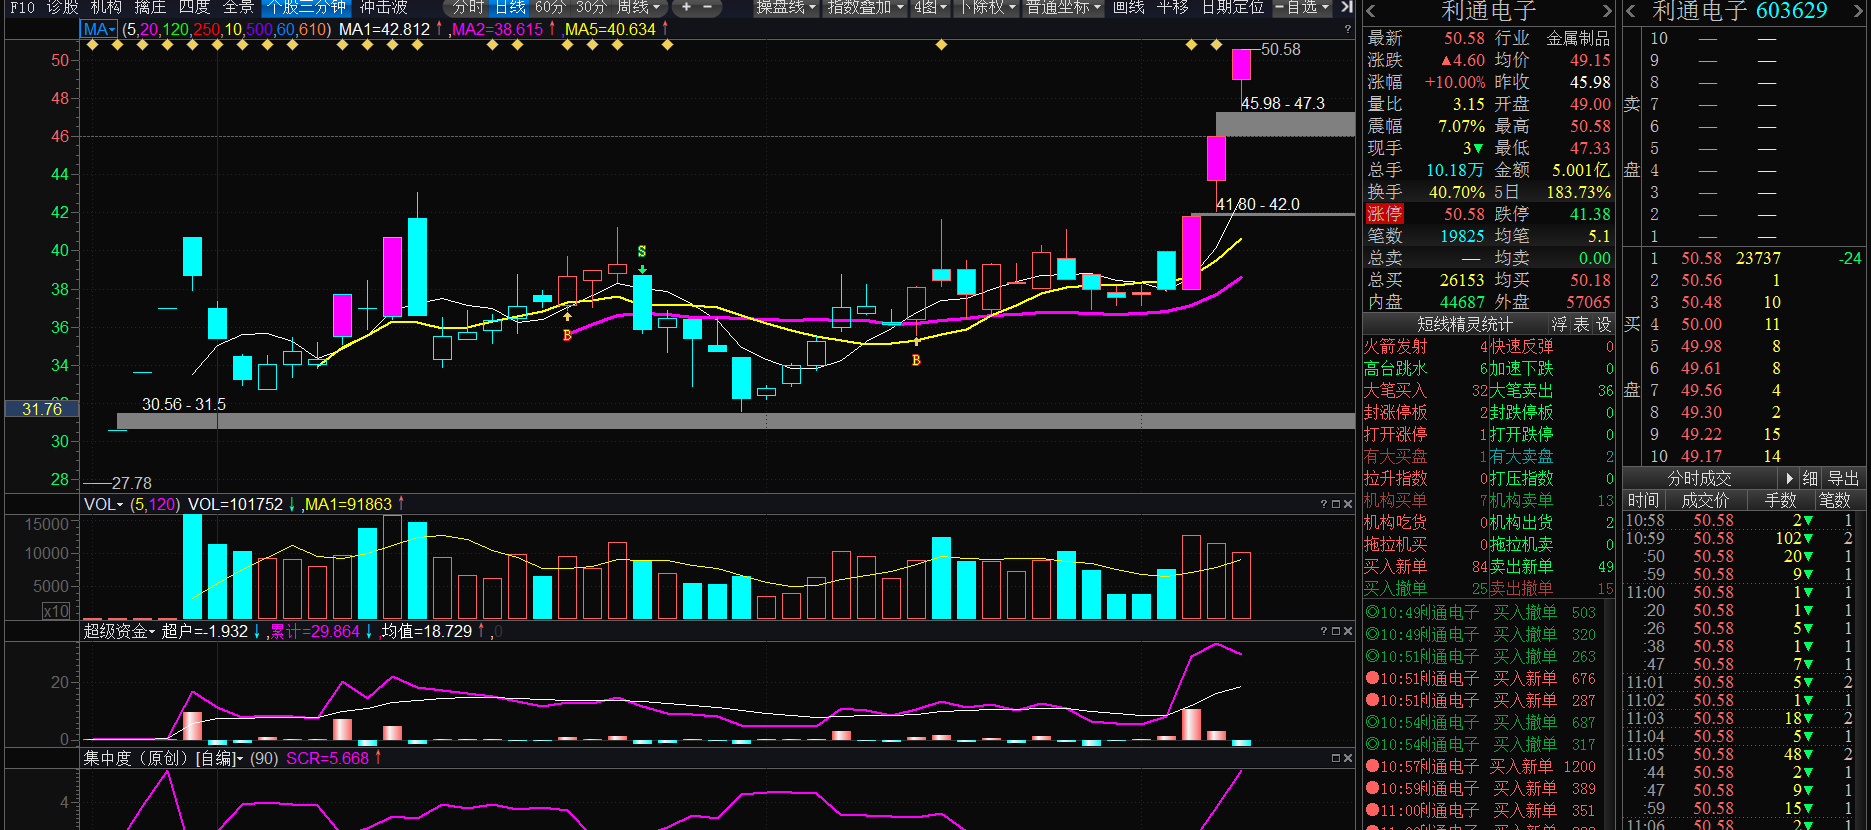
Task: Open the 冲击波 tab
Action: (x=384, y=7)
